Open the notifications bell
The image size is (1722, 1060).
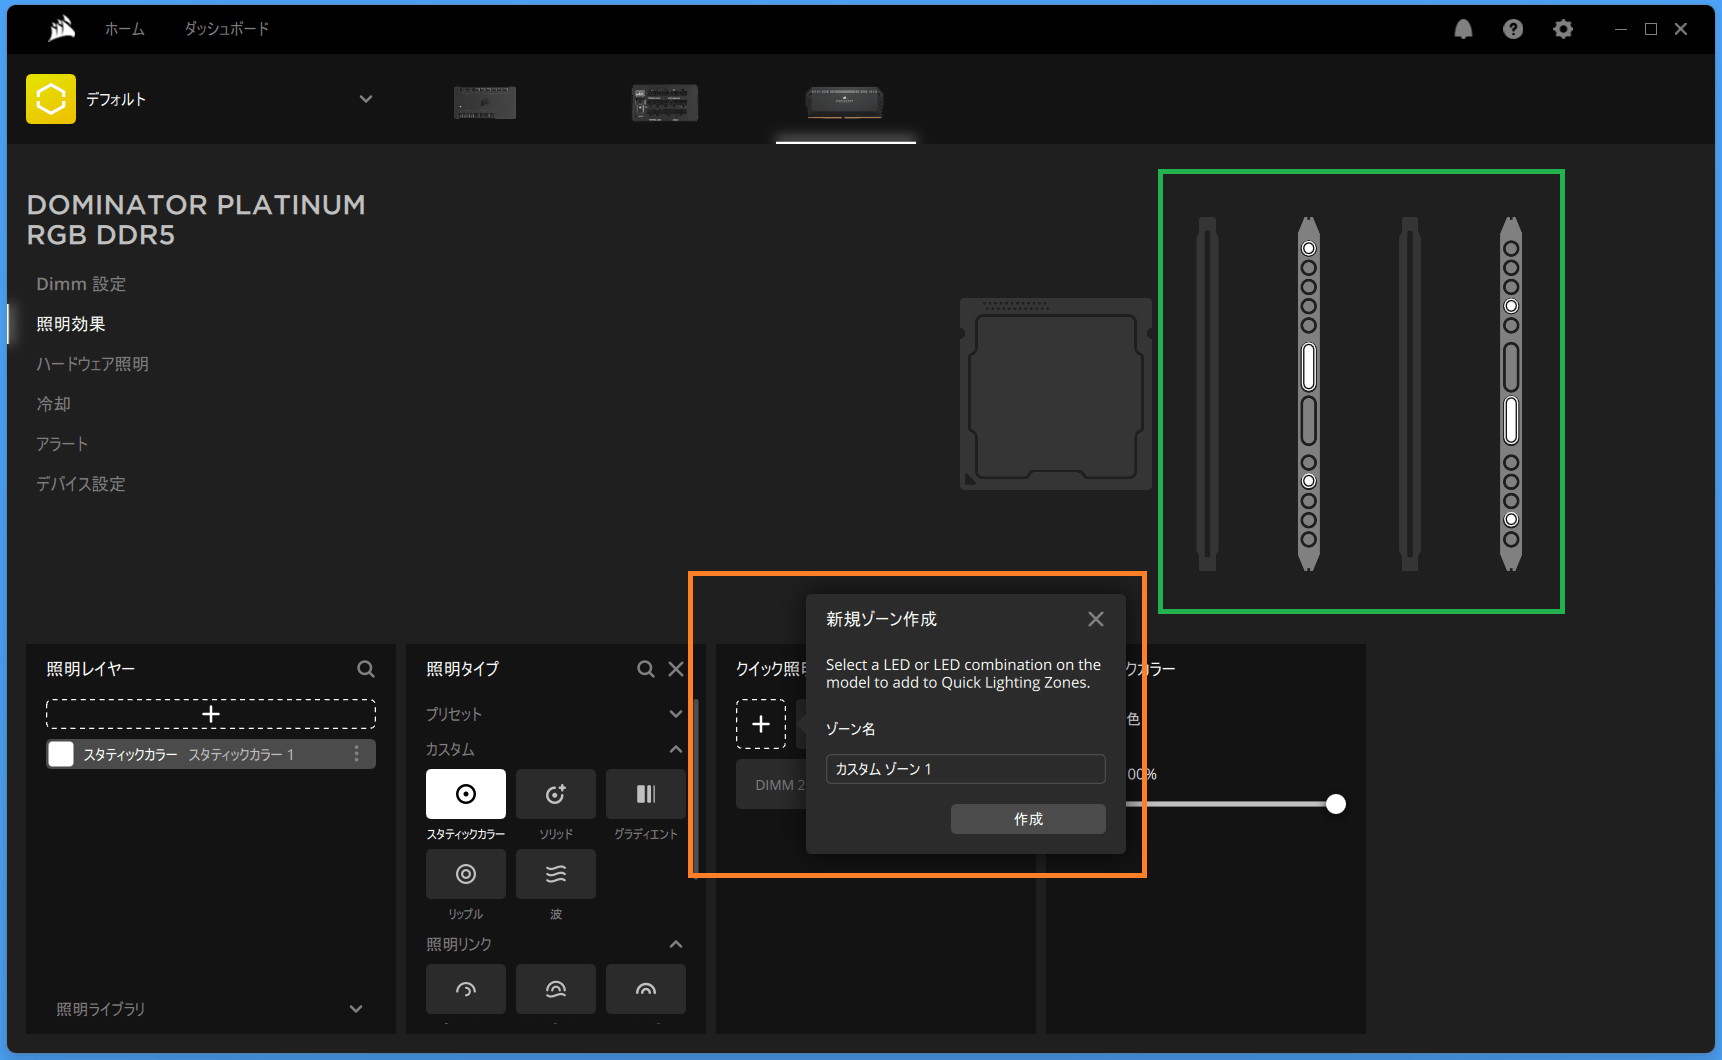[1463, 29]
